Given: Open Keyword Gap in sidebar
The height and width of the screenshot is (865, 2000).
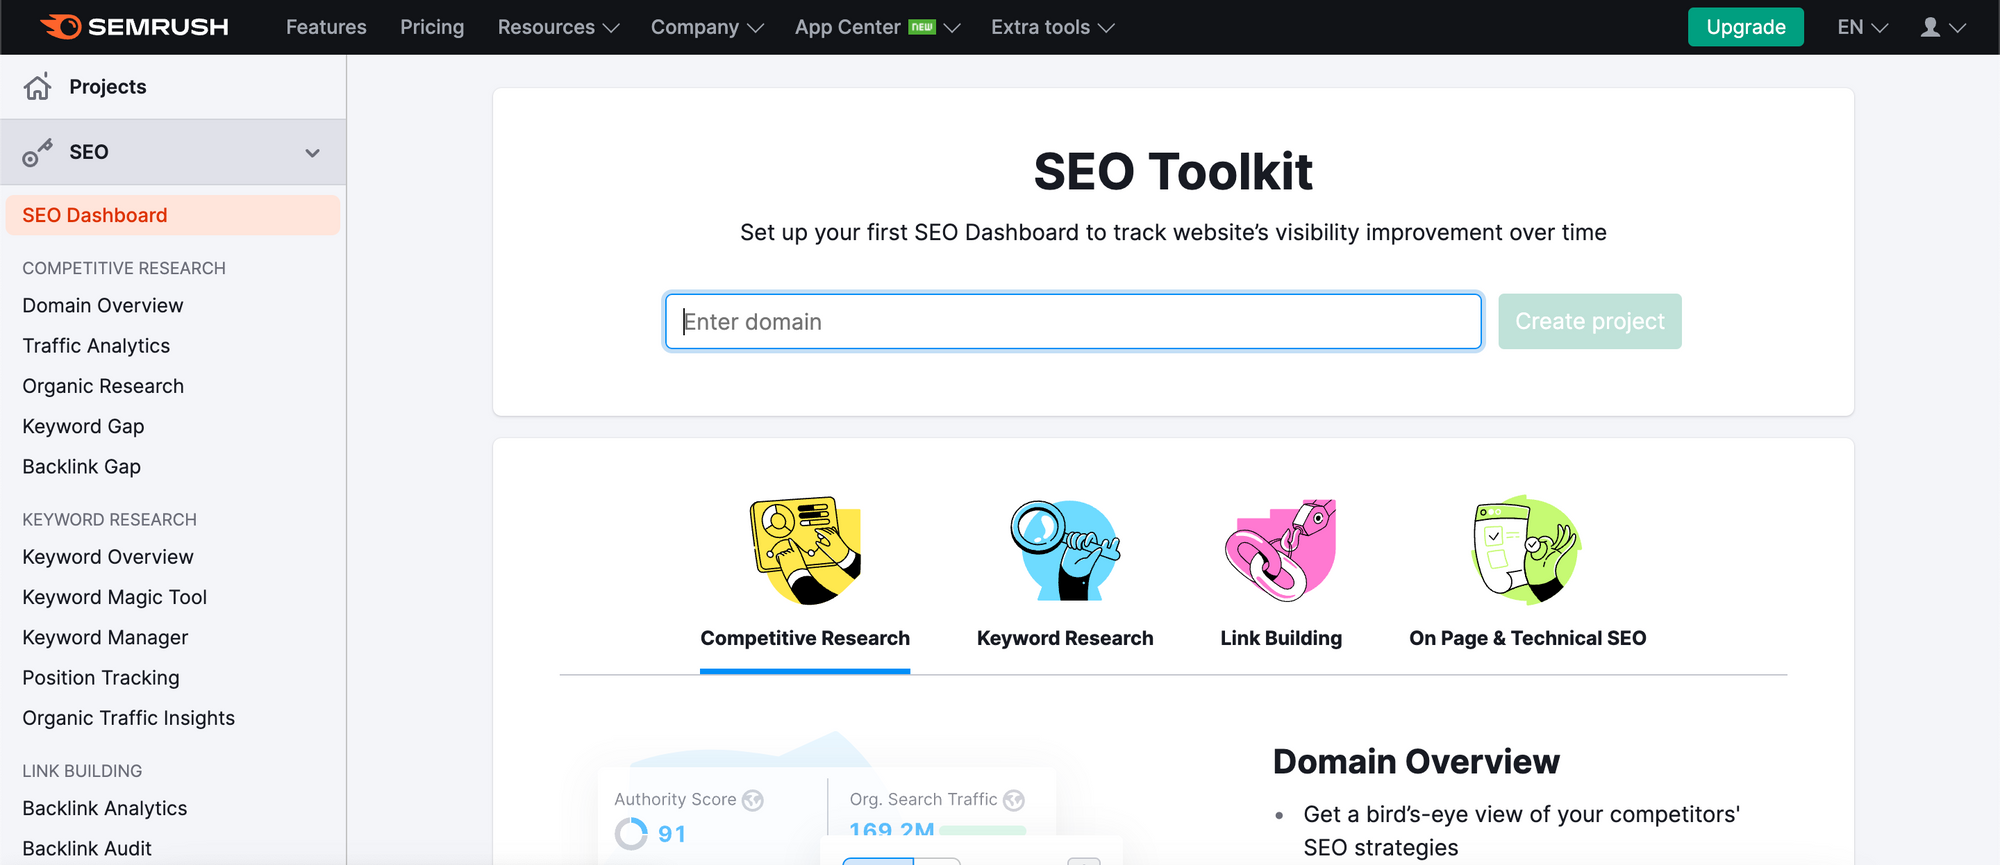Looking at the screenshot, I should tap(83, 426).
